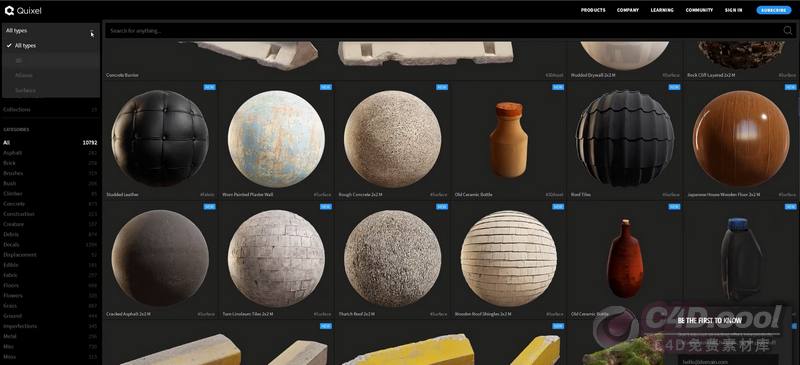The height and width of the screenshot is (365, 800).
Task: Select the Floors category
Action: 50,285
